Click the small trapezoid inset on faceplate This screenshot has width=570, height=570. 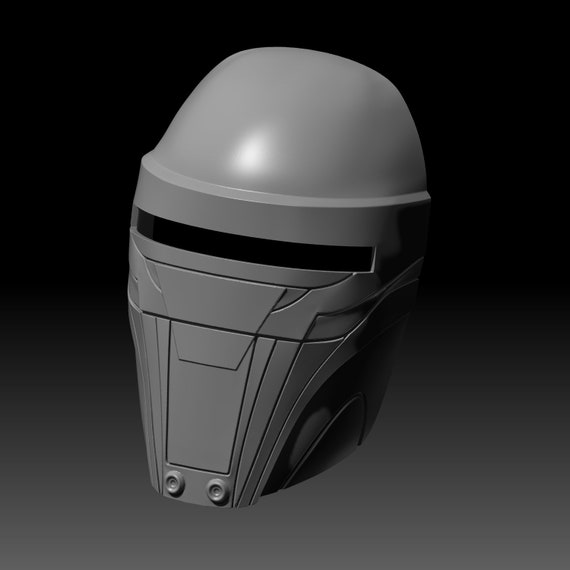tap(212, 345)
